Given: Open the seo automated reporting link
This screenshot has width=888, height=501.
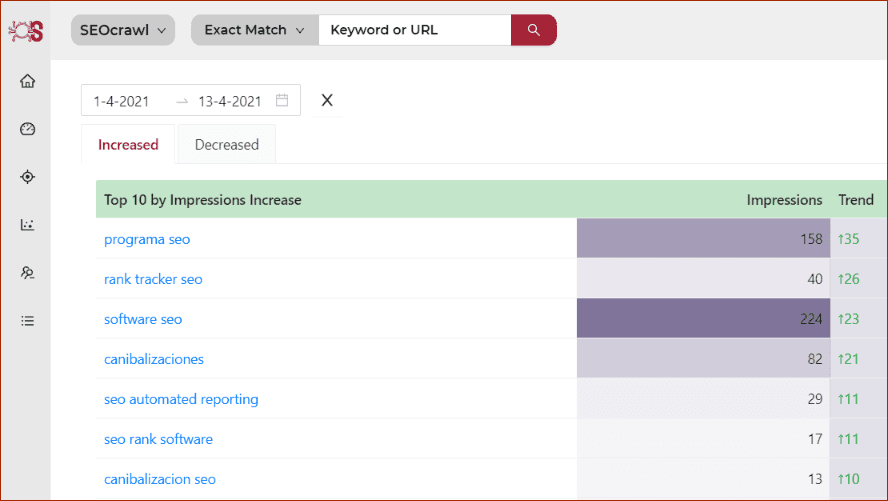Looking at the screenshot, I should (x=181, y=399).
